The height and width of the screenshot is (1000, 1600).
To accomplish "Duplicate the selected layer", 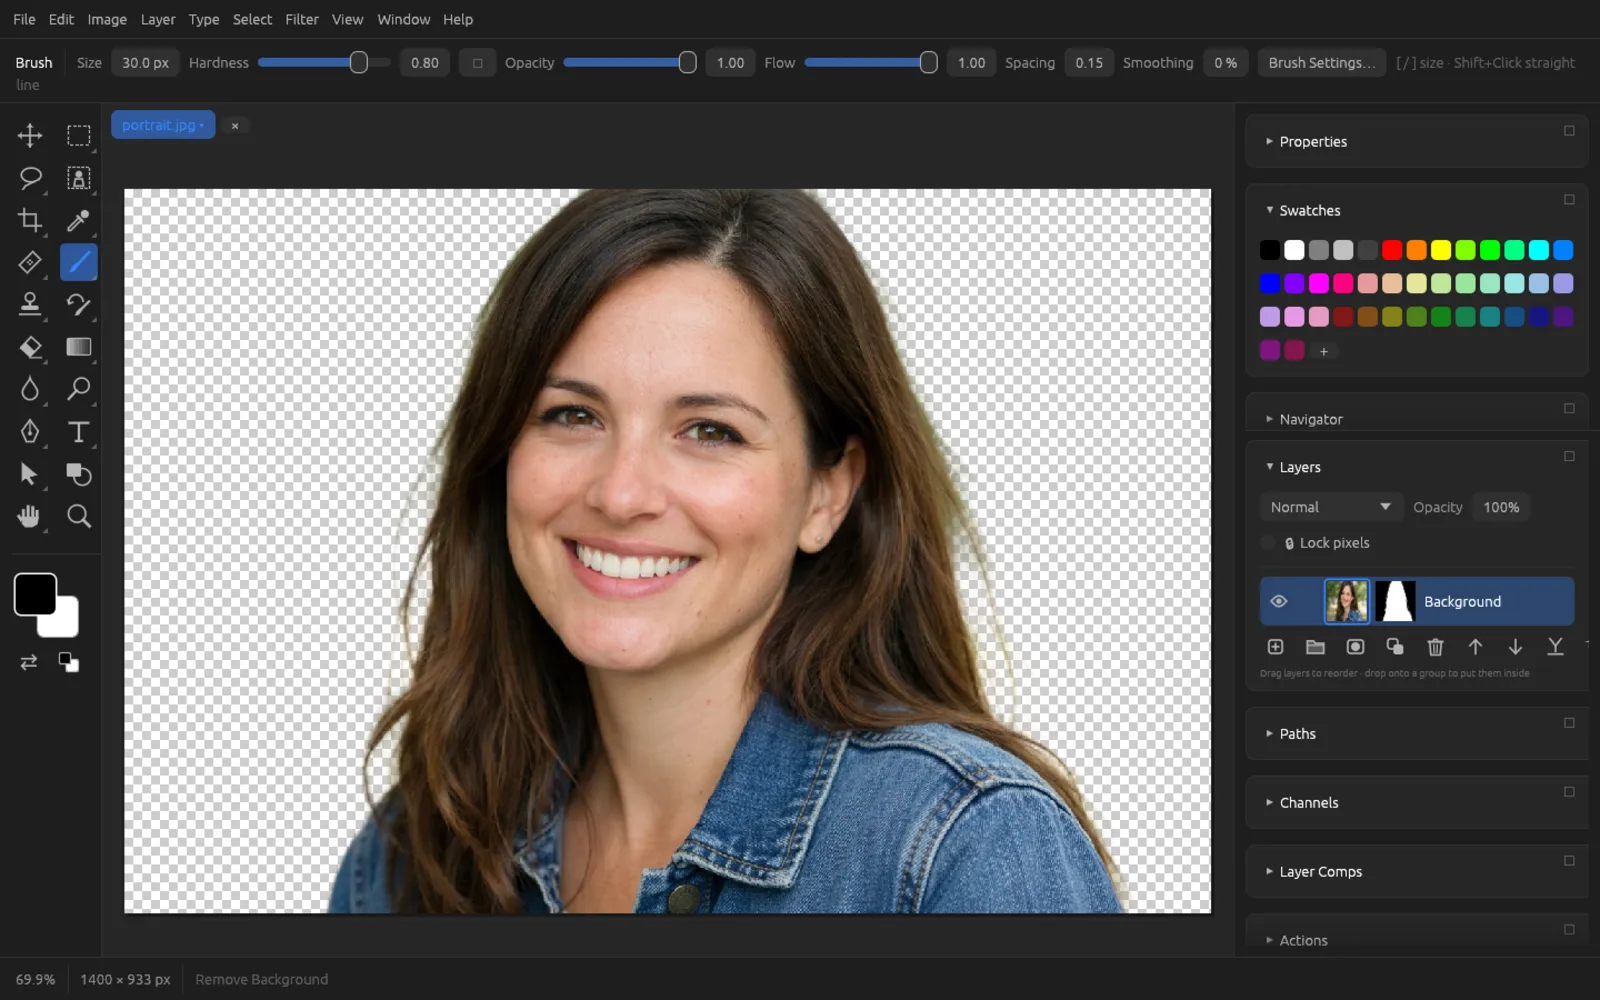I will (x=1395, y=647).
